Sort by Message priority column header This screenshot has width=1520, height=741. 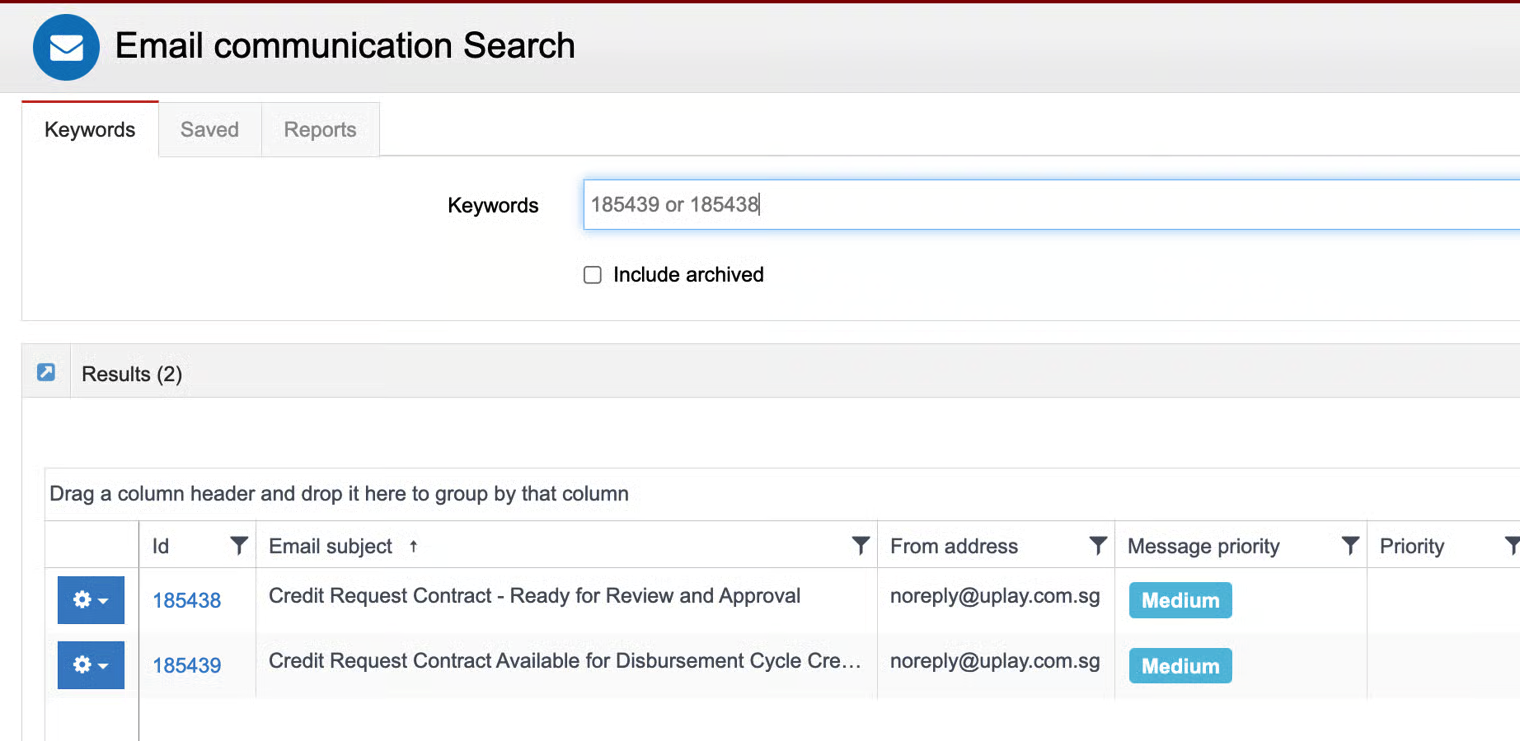coord(1203,546)
